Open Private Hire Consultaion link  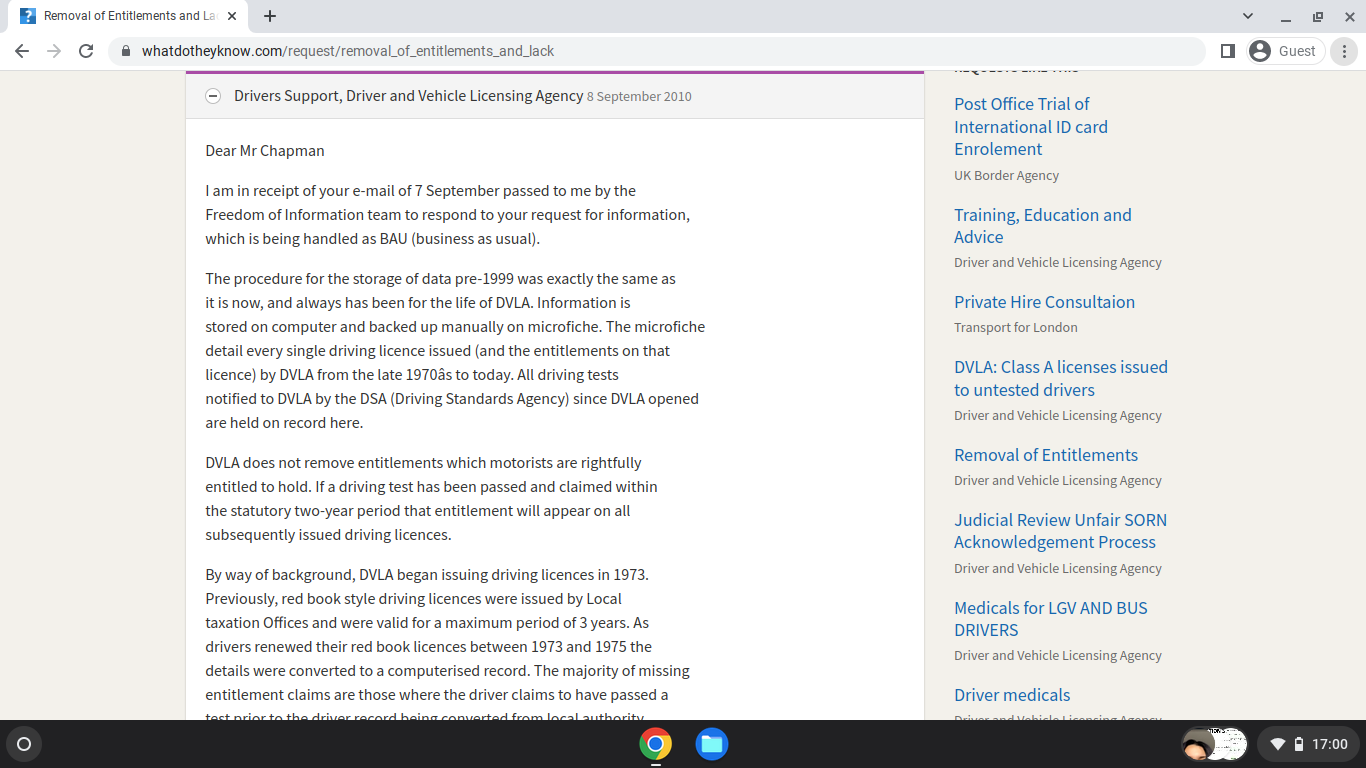click(1044, 302)
